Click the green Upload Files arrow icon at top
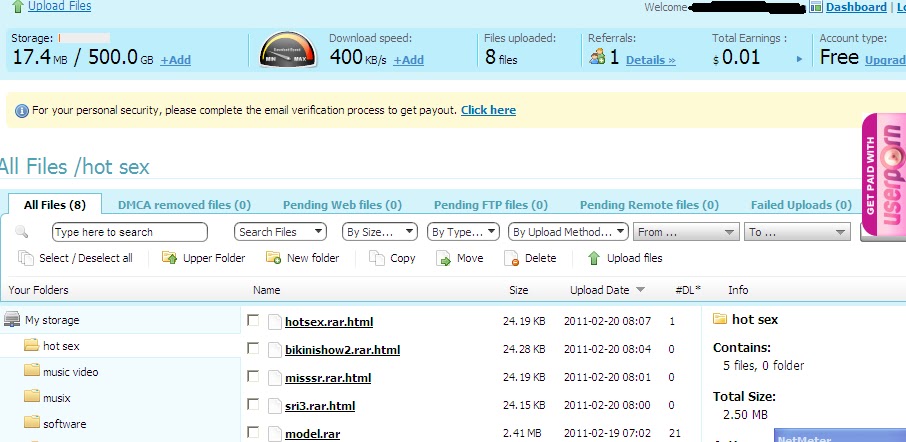Screen dimensions: 906x442 point(18,6)
